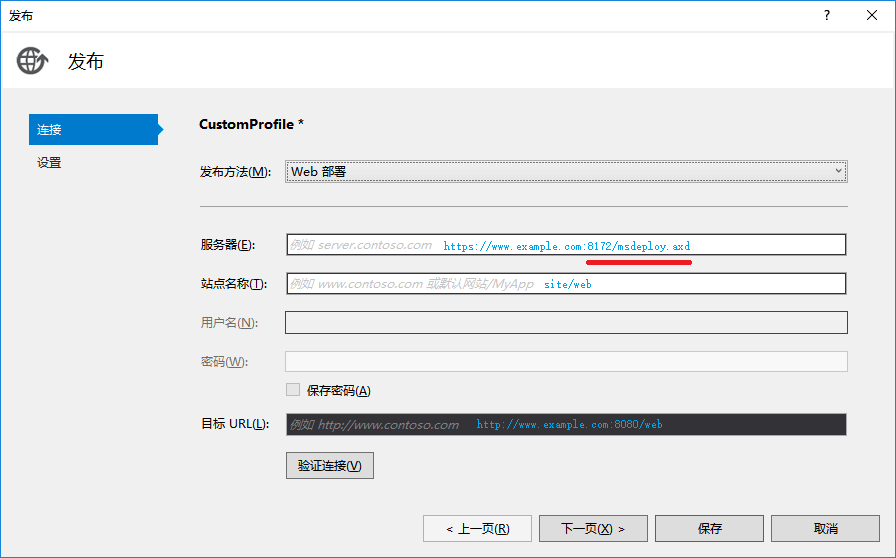Viewport: 896px width, 558px height.
Task: Click the globe publish icon in header
Action: (x=32, y=61)
